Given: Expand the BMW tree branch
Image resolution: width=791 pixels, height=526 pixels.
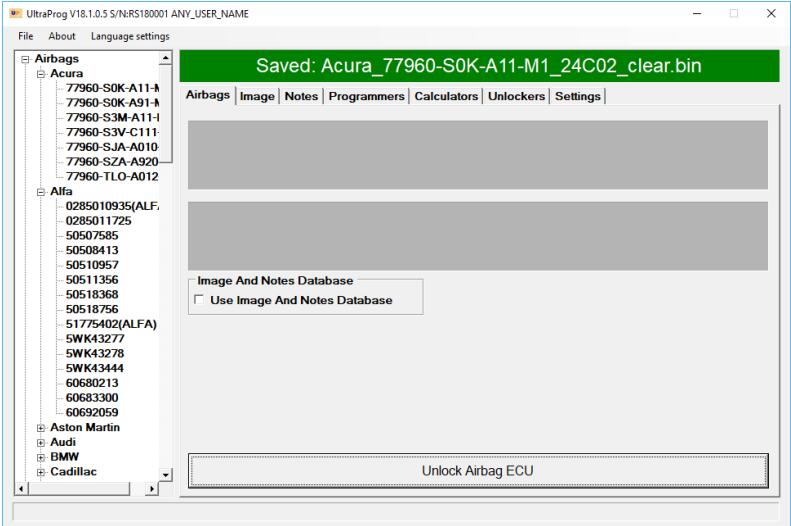Looking at the screenshot, I should 41,457.
